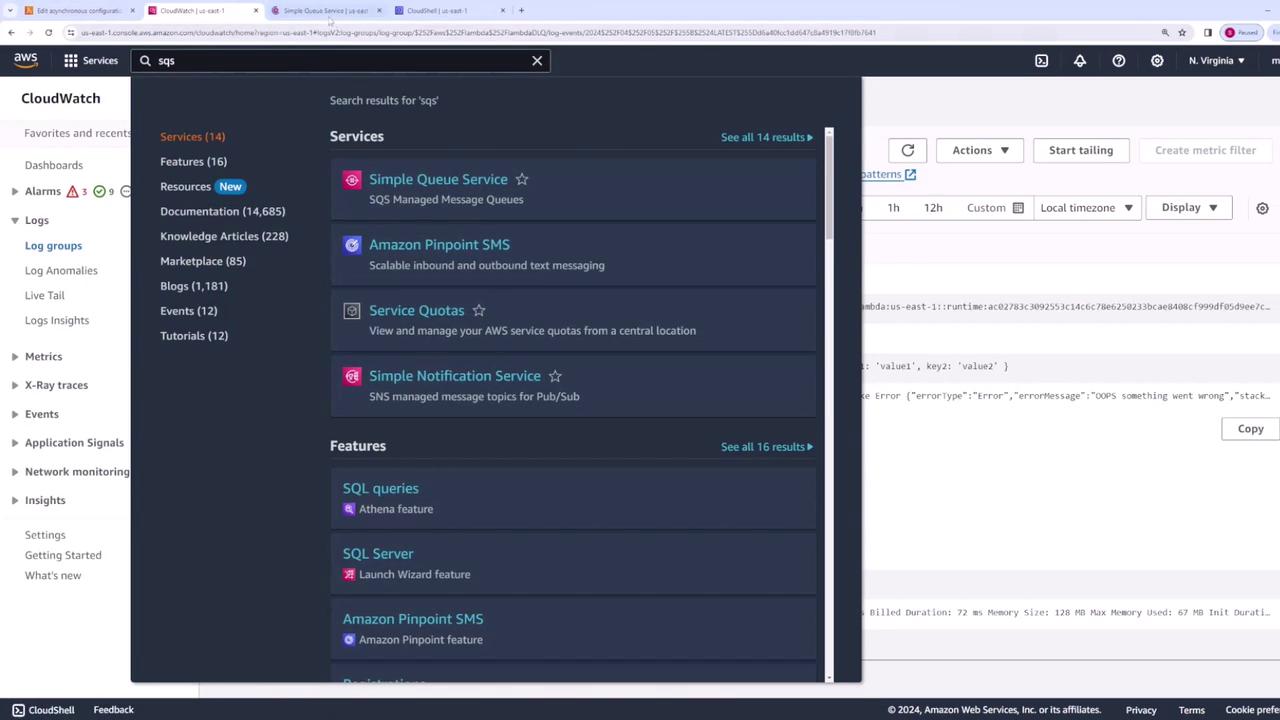Open the Display dropdown
Screen dimensions: 1280x720
tap(1189, 208)
